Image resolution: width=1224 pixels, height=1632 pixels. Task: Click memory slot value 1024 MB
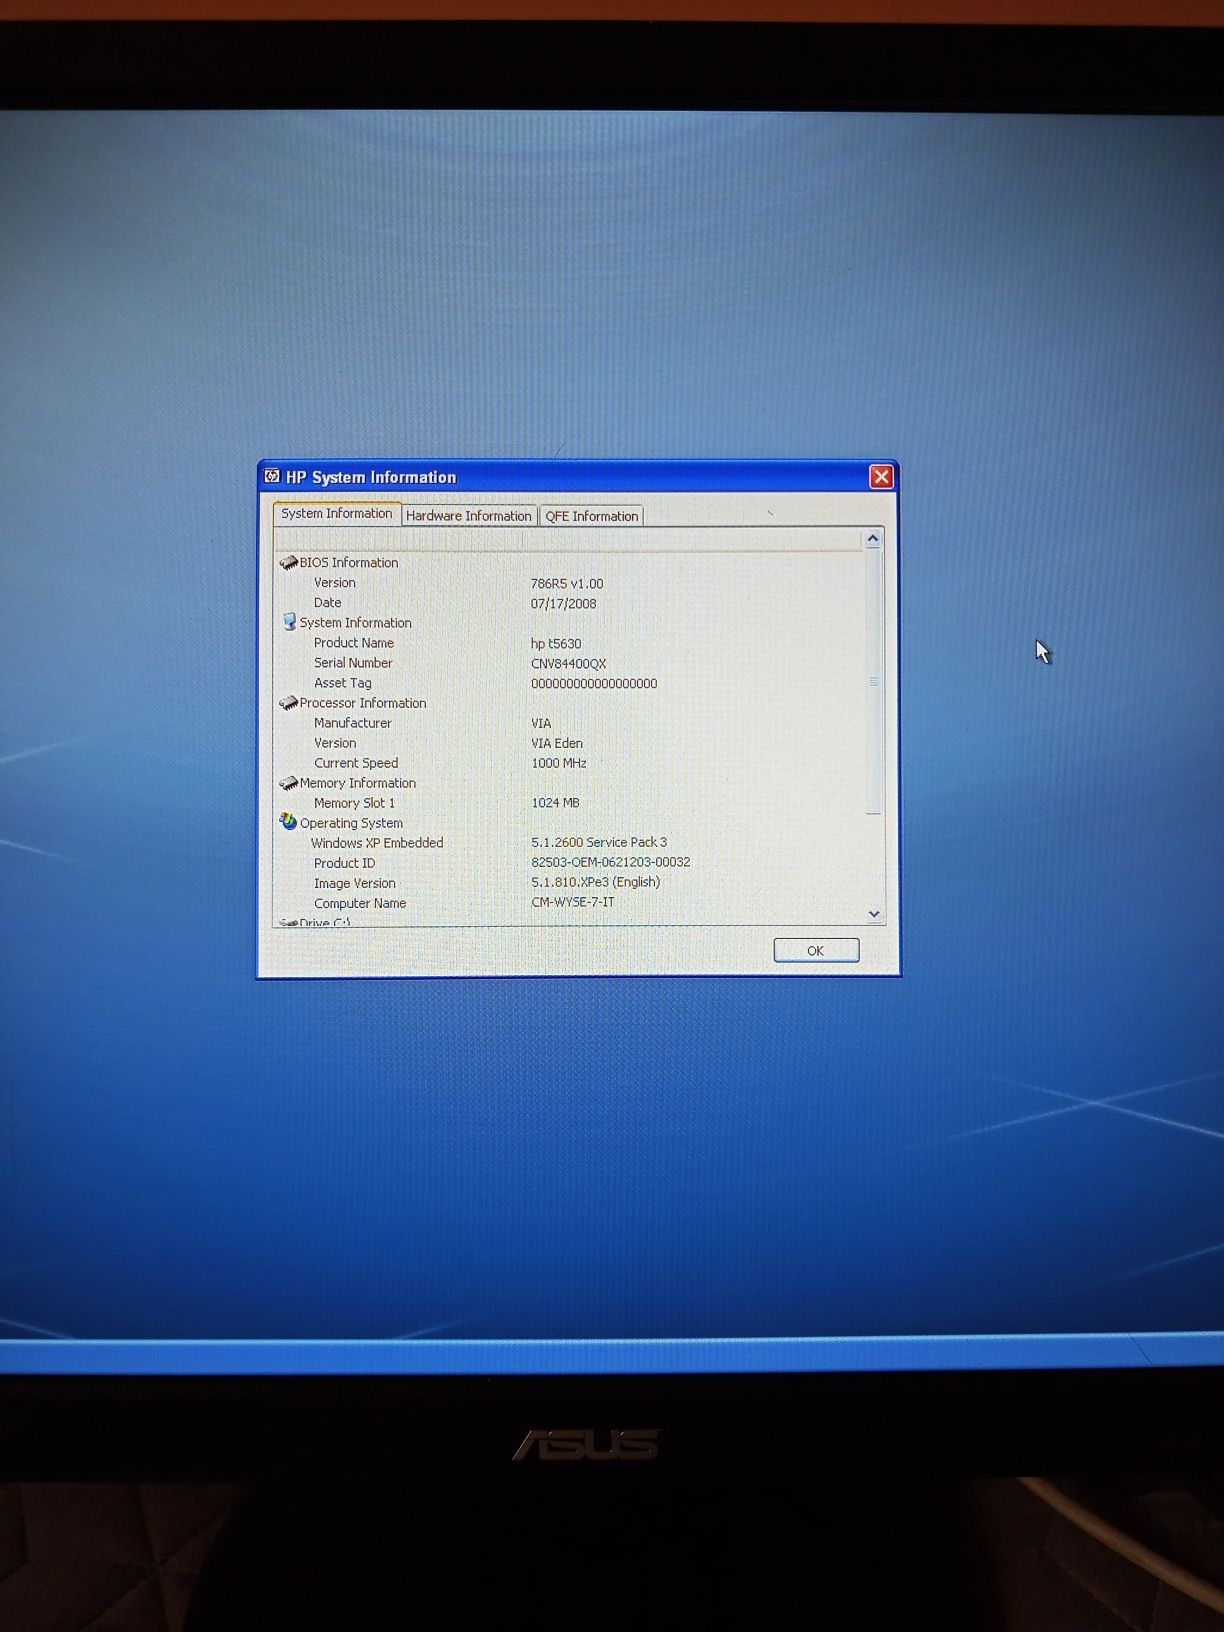[x=555, y=803]
